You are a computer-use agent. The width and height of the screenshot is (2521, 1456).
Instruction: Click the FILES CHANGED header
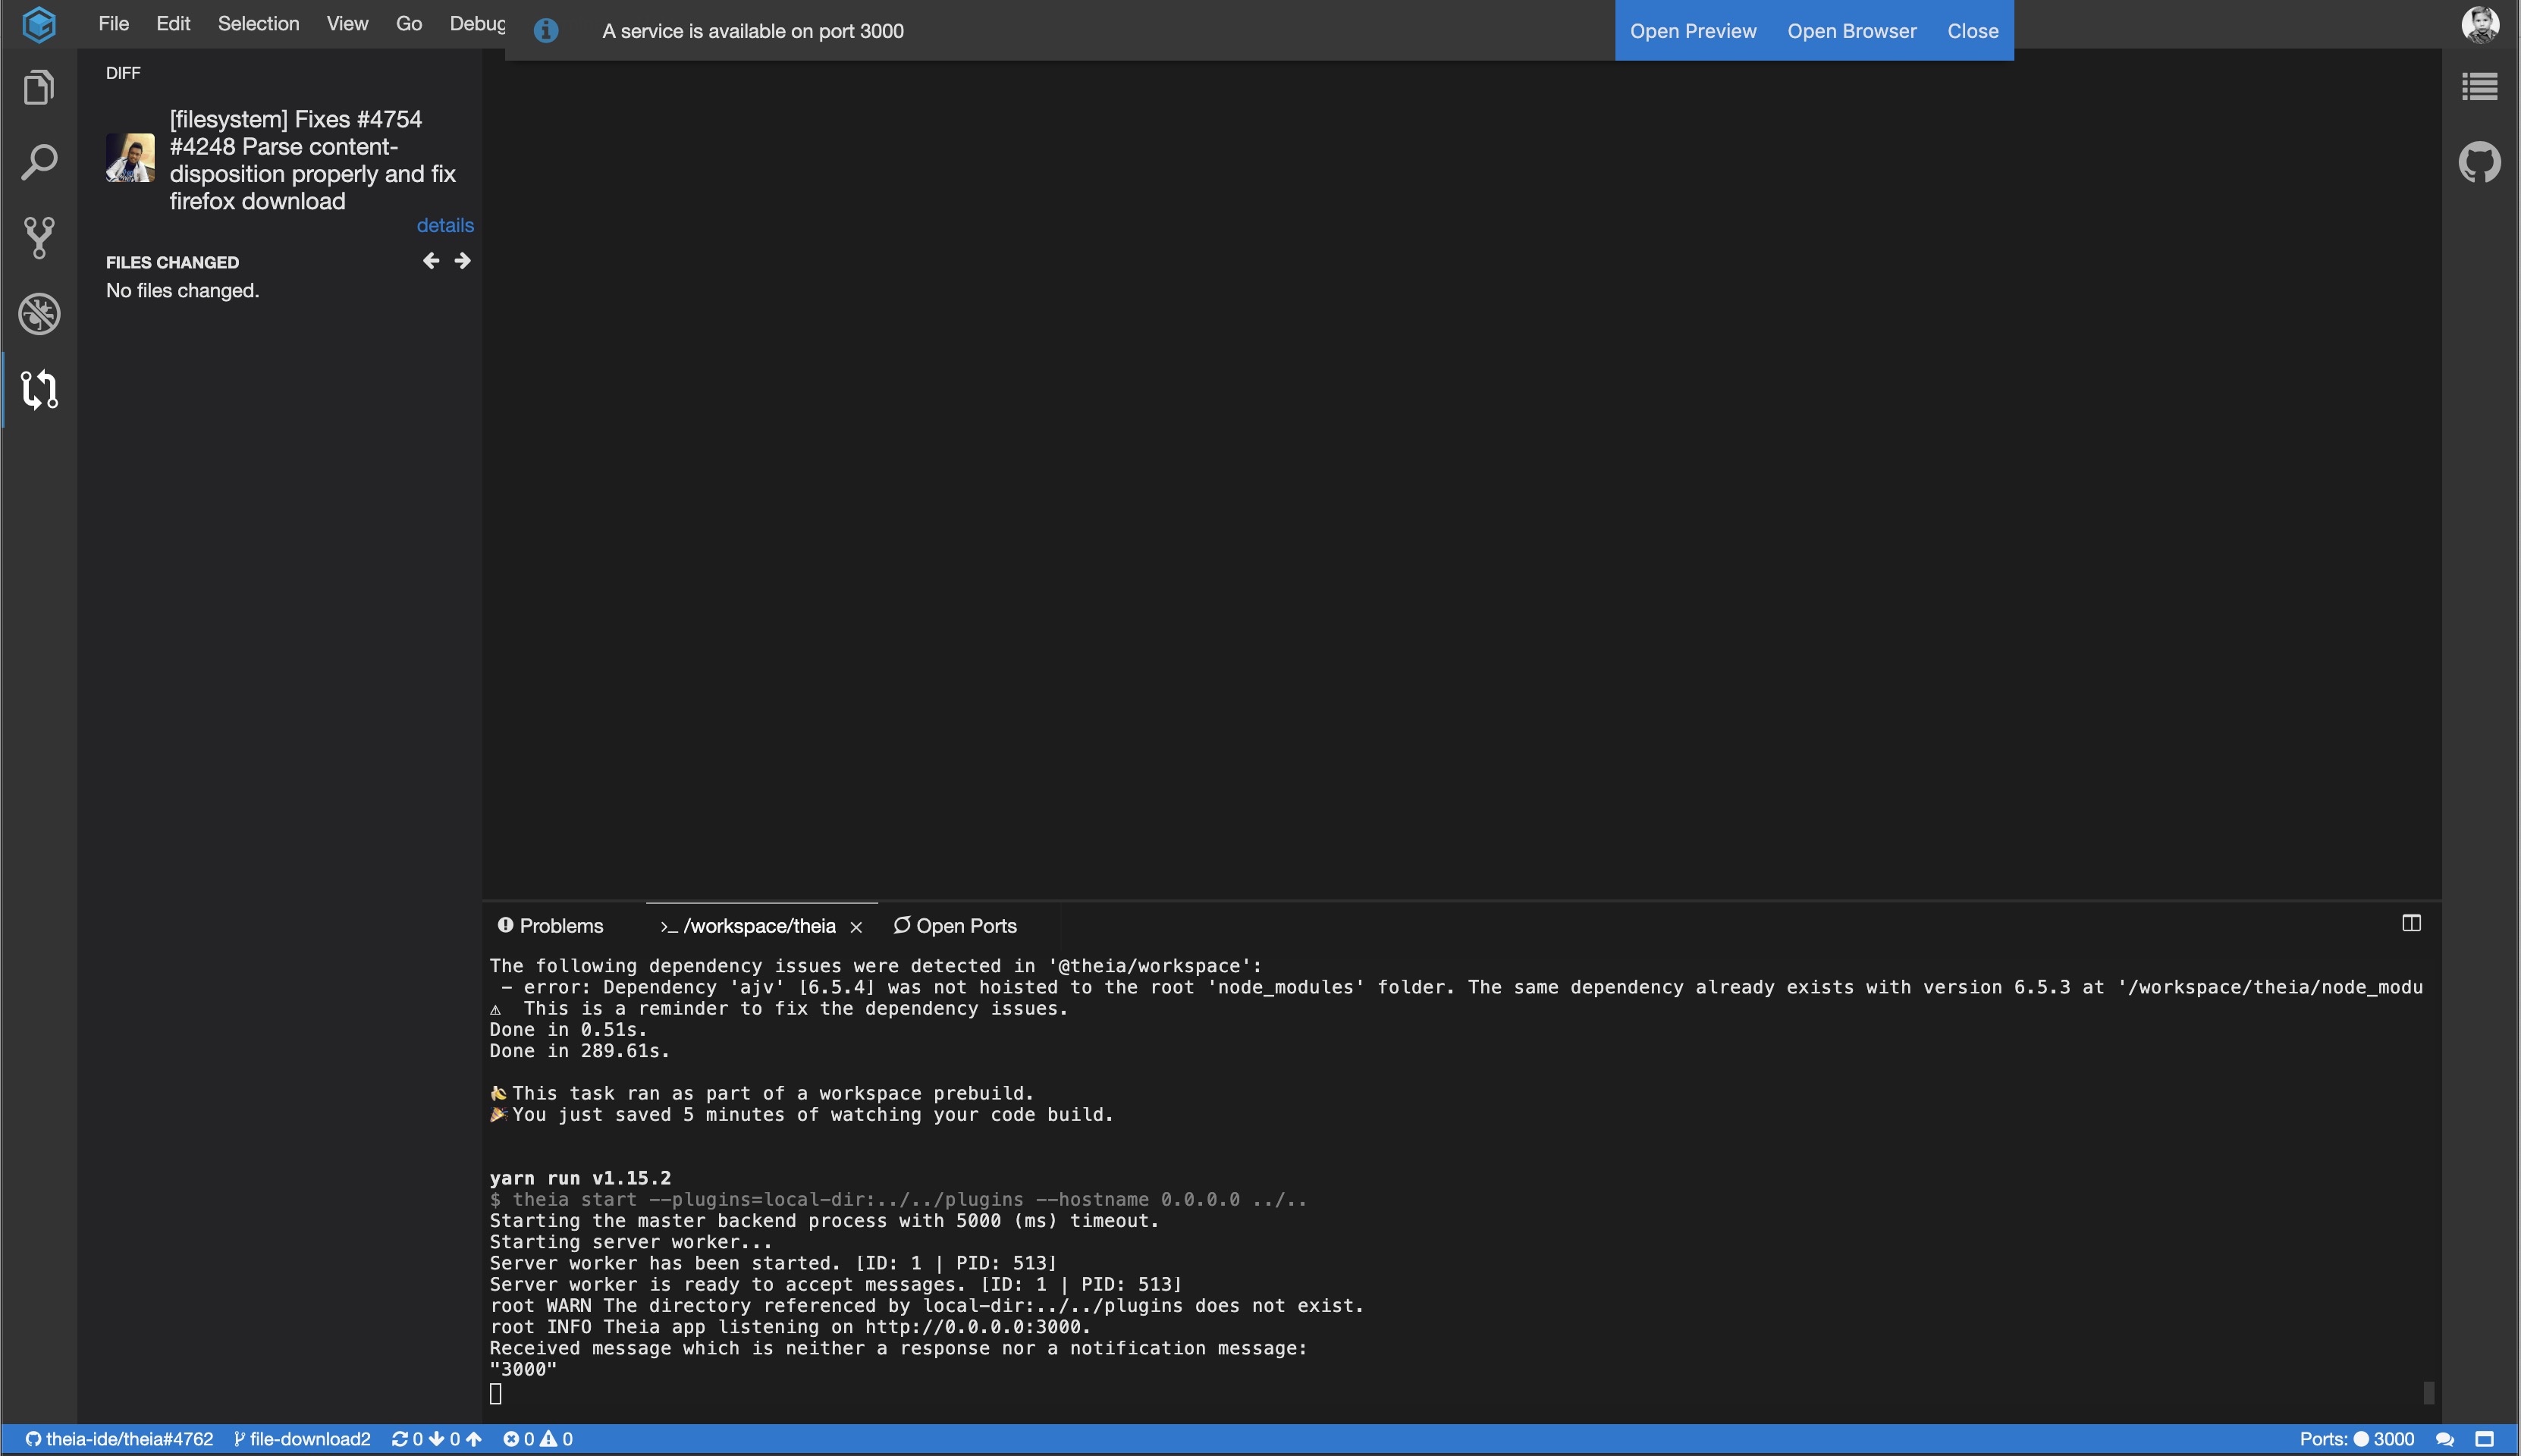point(172,262)
